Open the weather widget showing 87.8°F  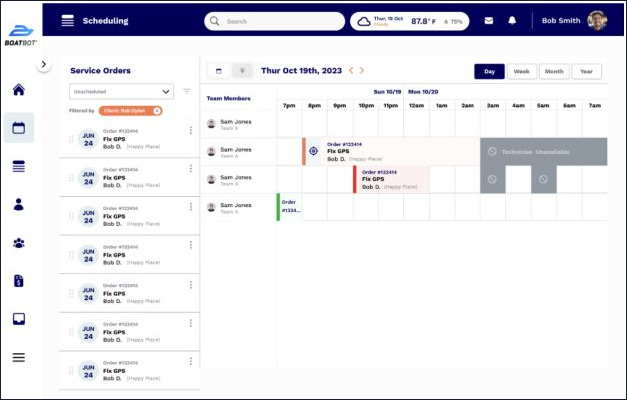point(409,21)
